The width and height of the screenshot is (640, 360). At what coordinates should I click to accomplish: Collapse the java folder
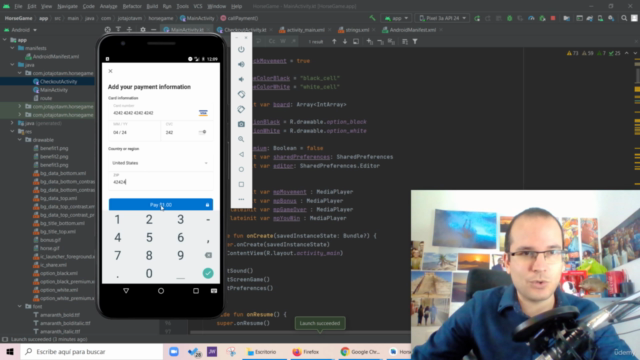click(x=12, y=65)
